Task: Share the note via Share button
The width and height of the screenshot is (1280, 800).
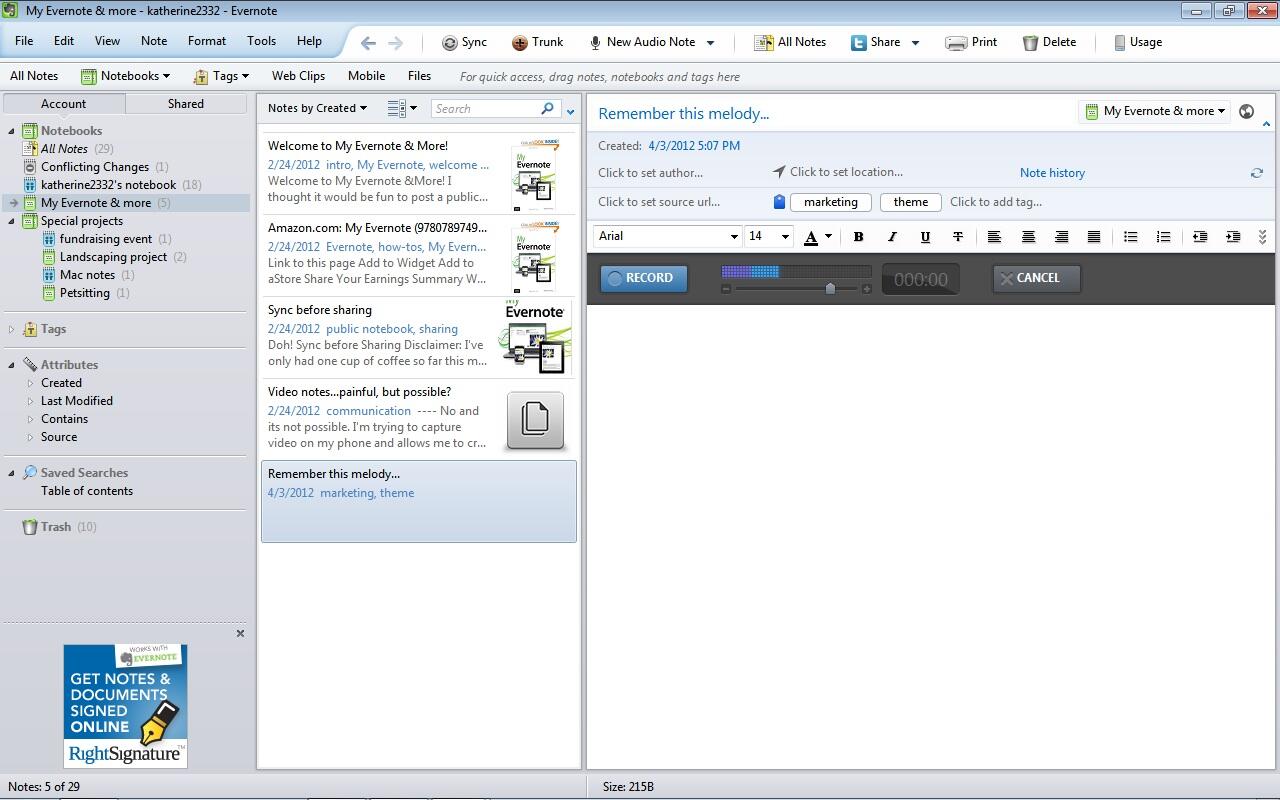Action: tap(876, 42)
